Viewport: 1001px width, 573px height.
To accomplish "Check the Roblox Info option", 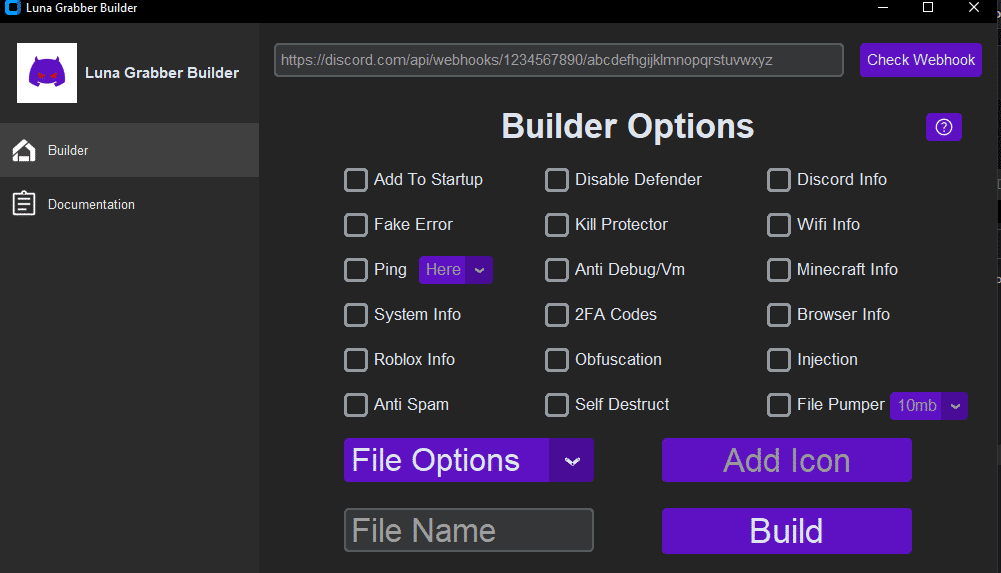I will click(356, 360).
